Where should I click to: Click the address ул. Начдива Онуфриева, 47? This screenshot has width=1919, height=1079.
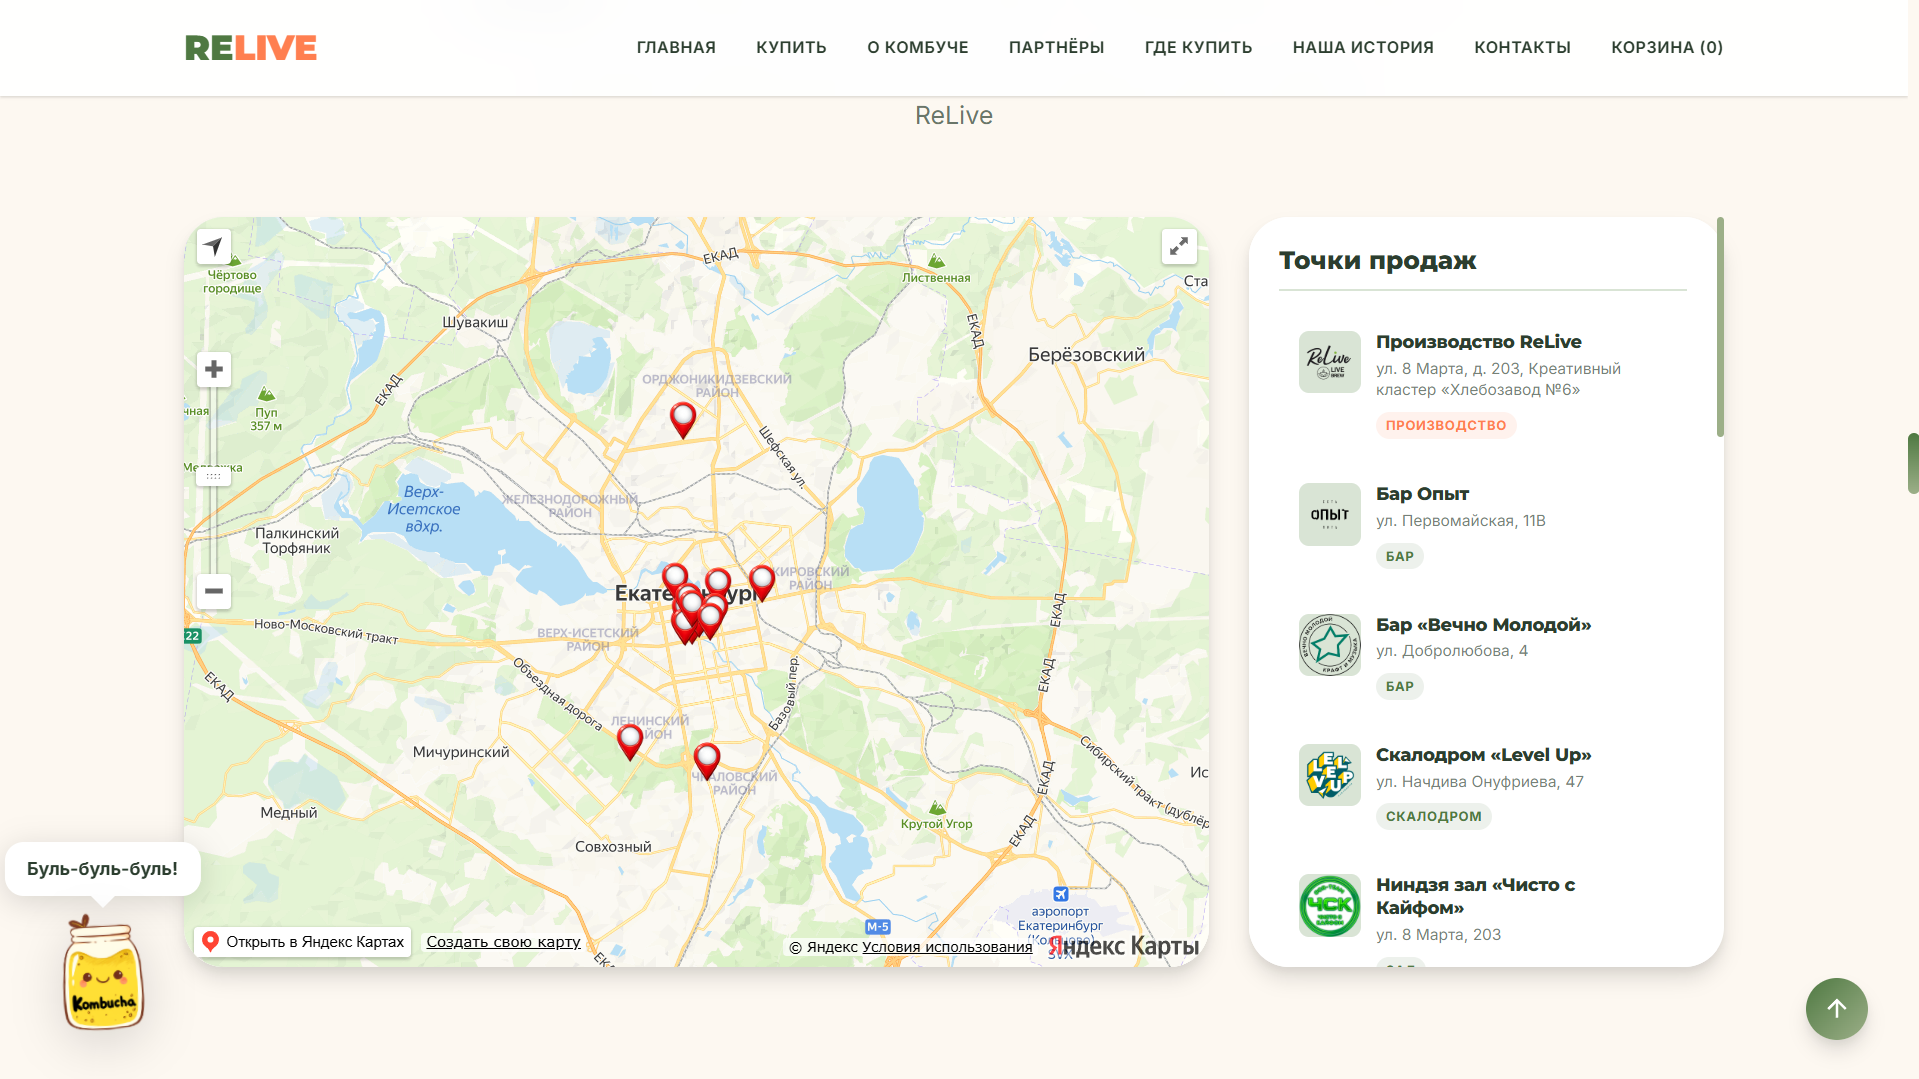[1479, 782]
